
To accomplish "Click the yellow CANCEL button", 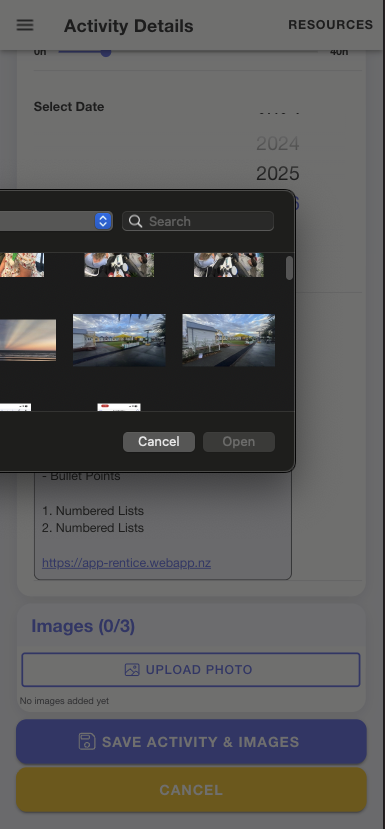I will pos(191,790).
